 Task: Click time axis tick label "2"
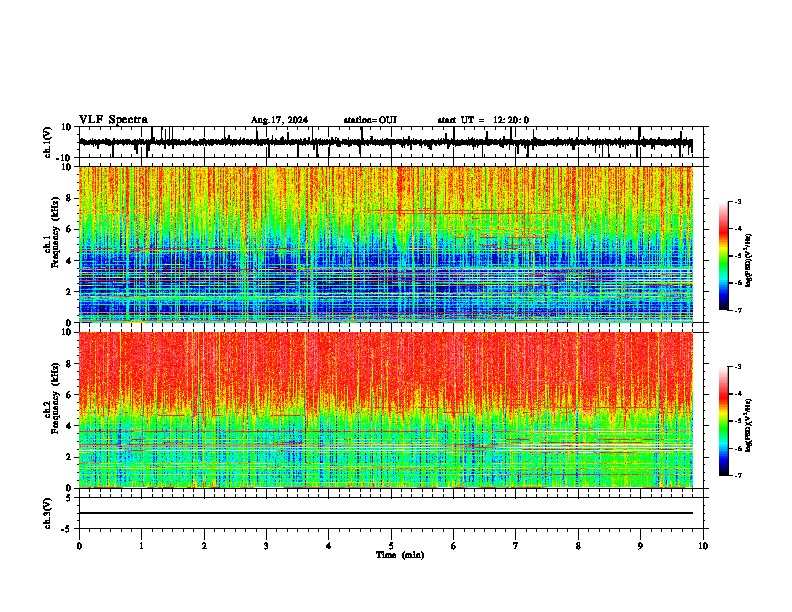(204, 546)
